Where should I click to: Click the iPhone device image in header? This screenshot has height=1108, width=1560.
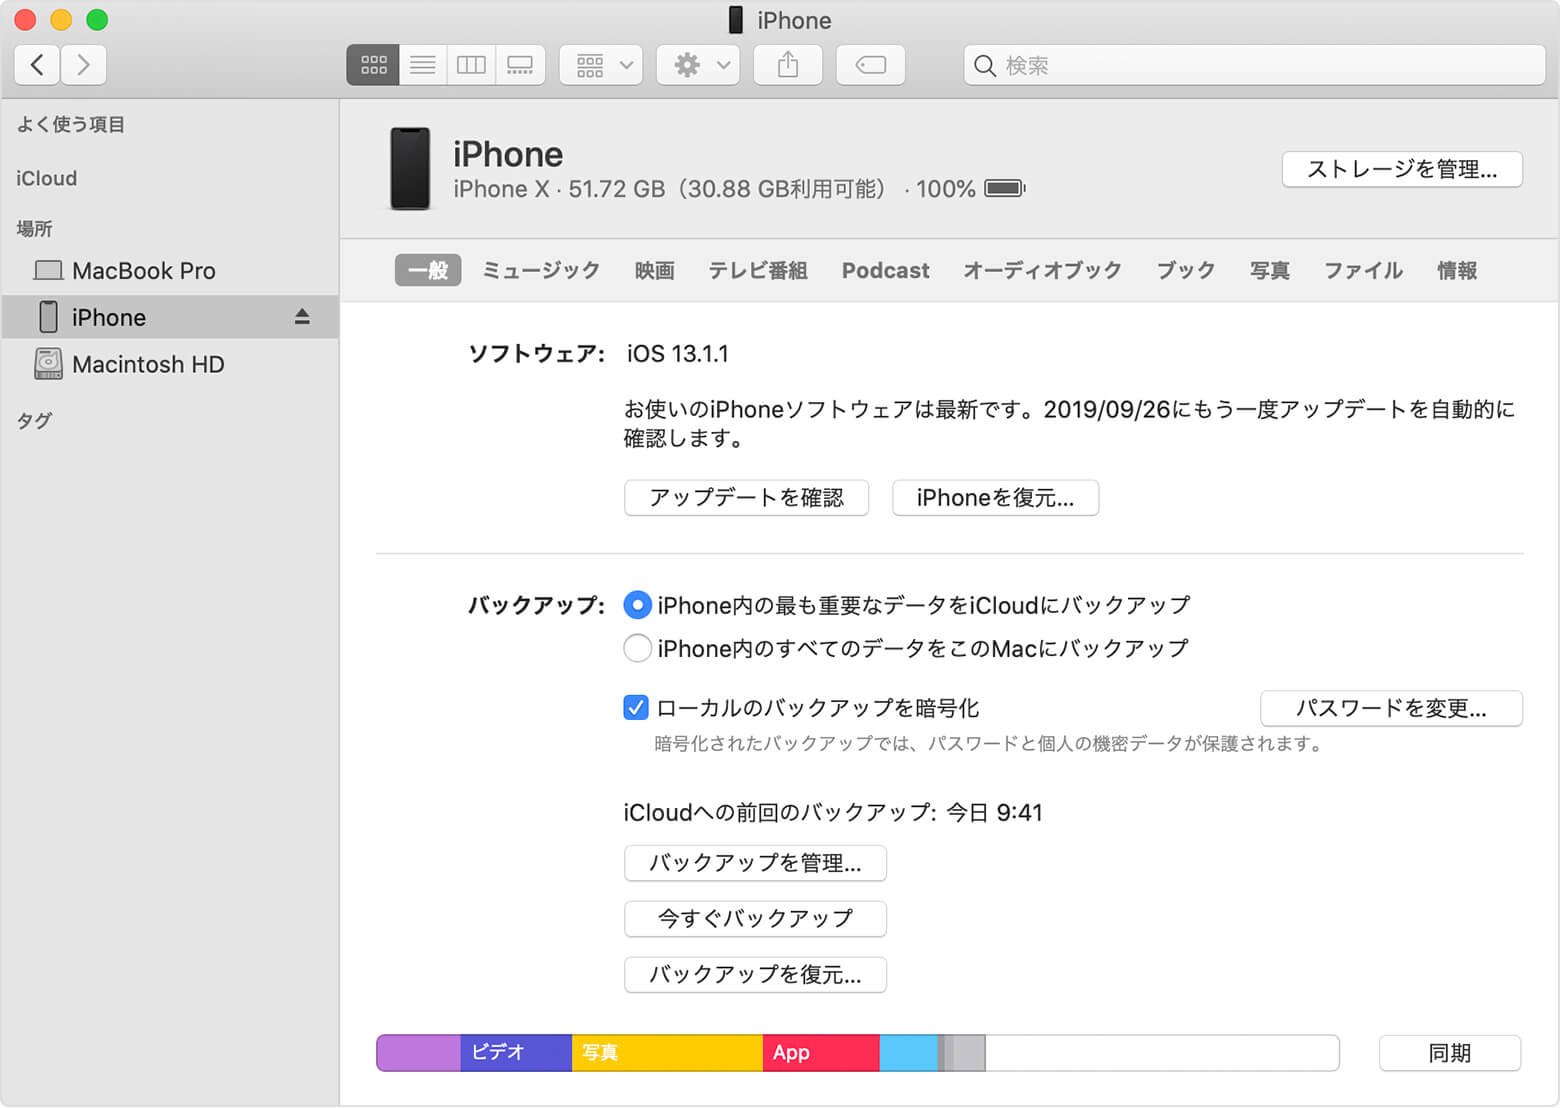(x=410, y=168)
